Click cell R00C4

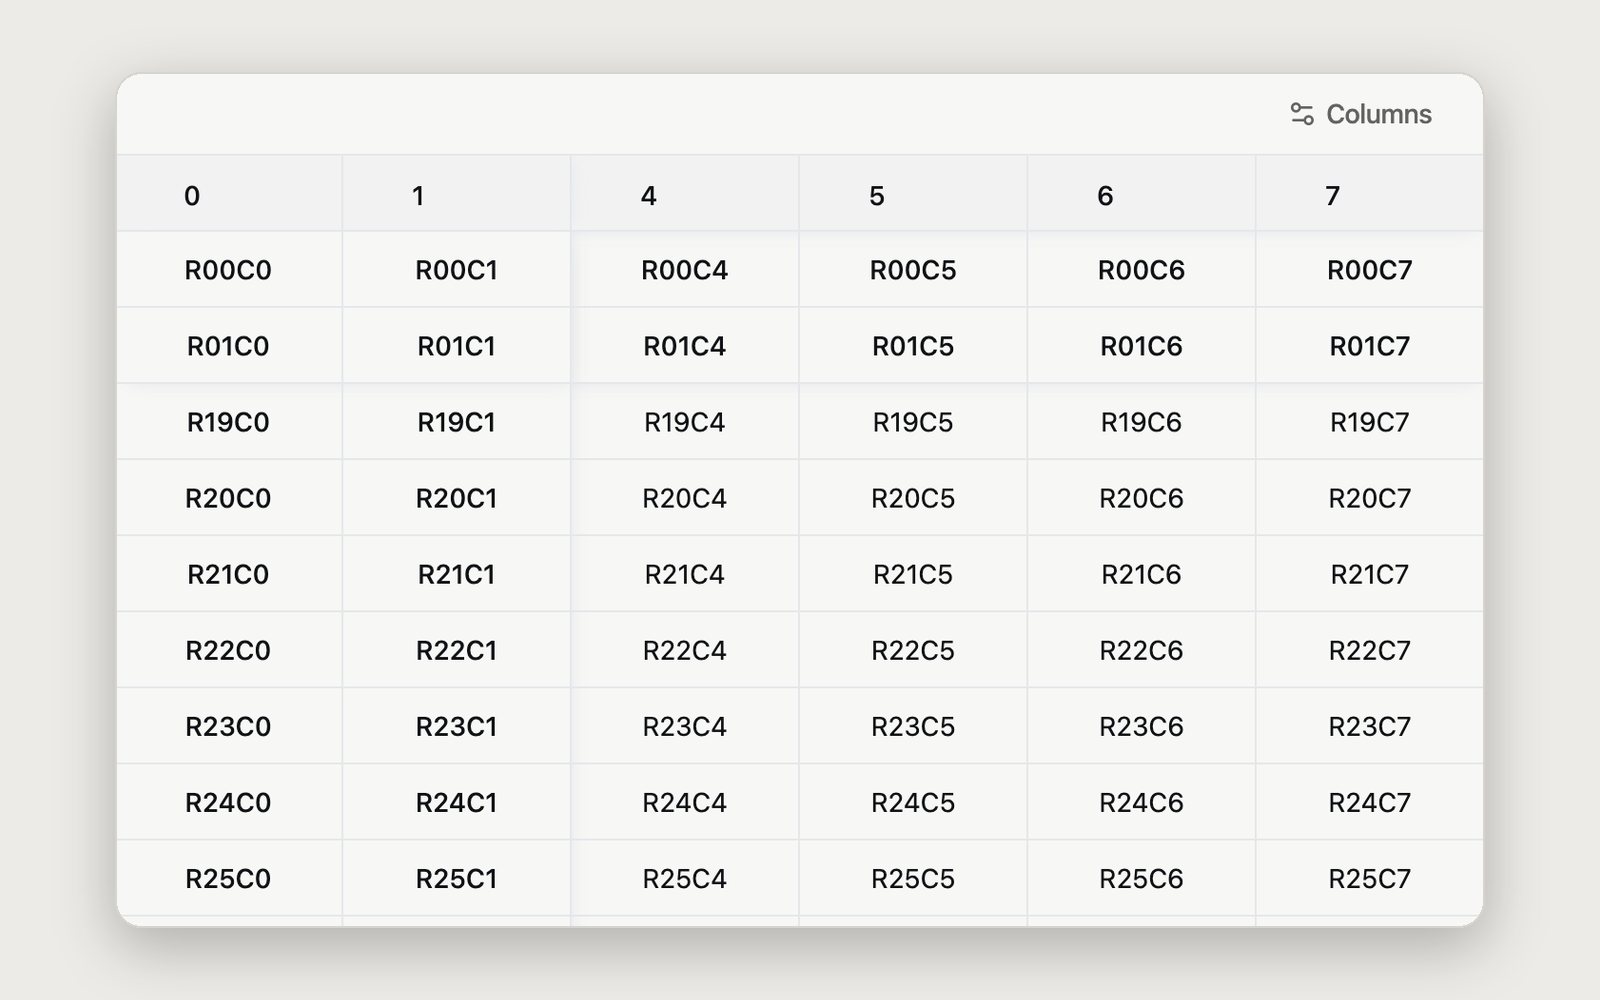[685, 270]
